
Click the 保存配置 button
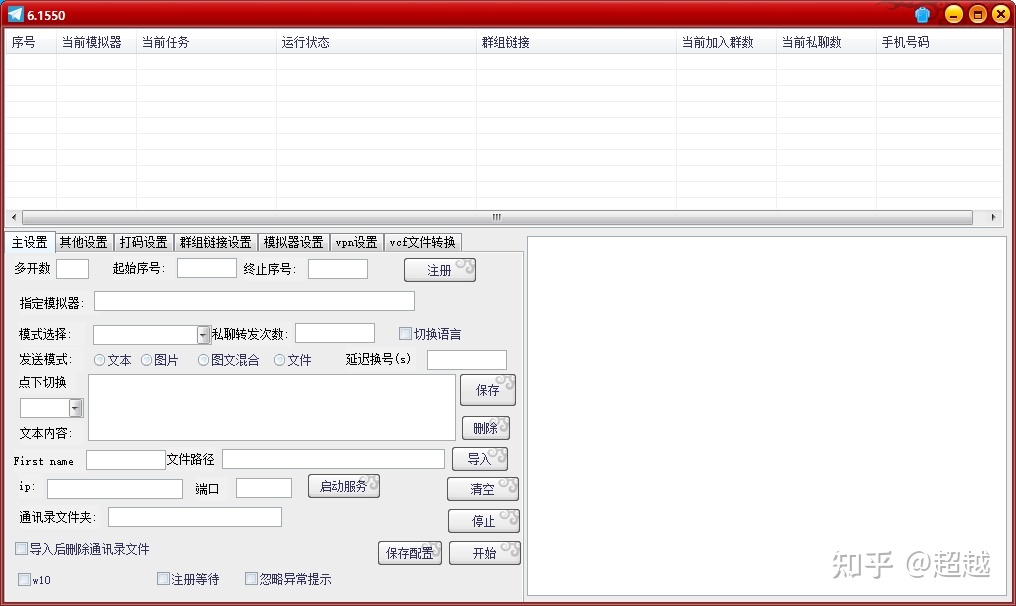[410, 553]
